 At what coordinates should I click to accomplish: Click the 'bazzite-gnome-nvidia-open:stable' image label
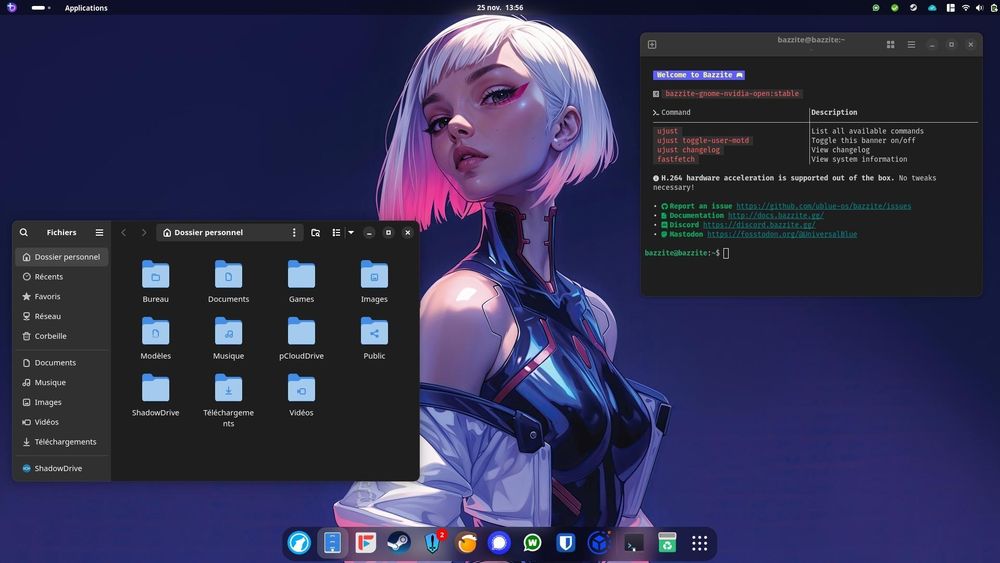pyautogui.click(x=732, y=94)
